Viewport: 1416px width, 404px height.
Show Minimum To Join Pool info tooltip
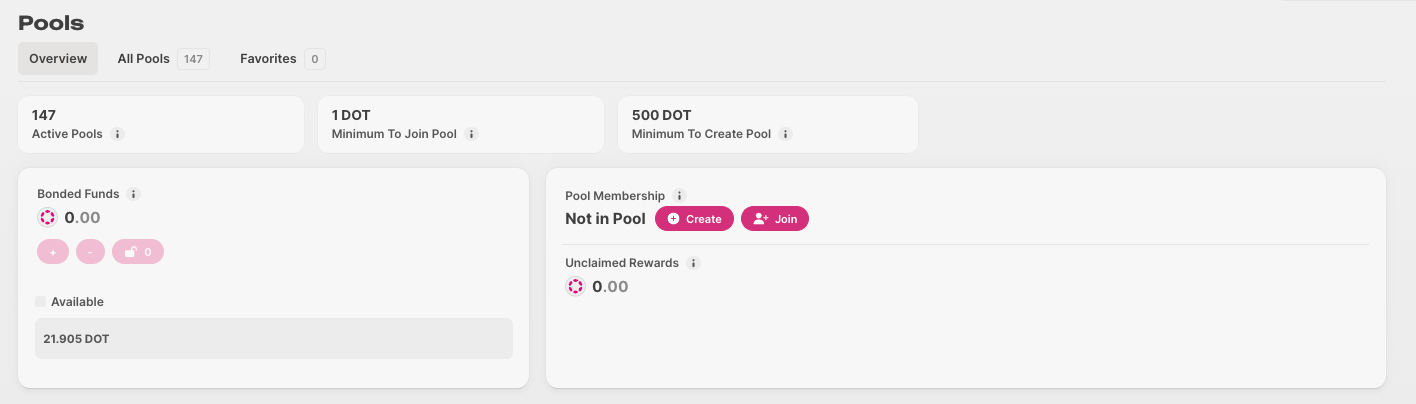(x=472, y=134)
